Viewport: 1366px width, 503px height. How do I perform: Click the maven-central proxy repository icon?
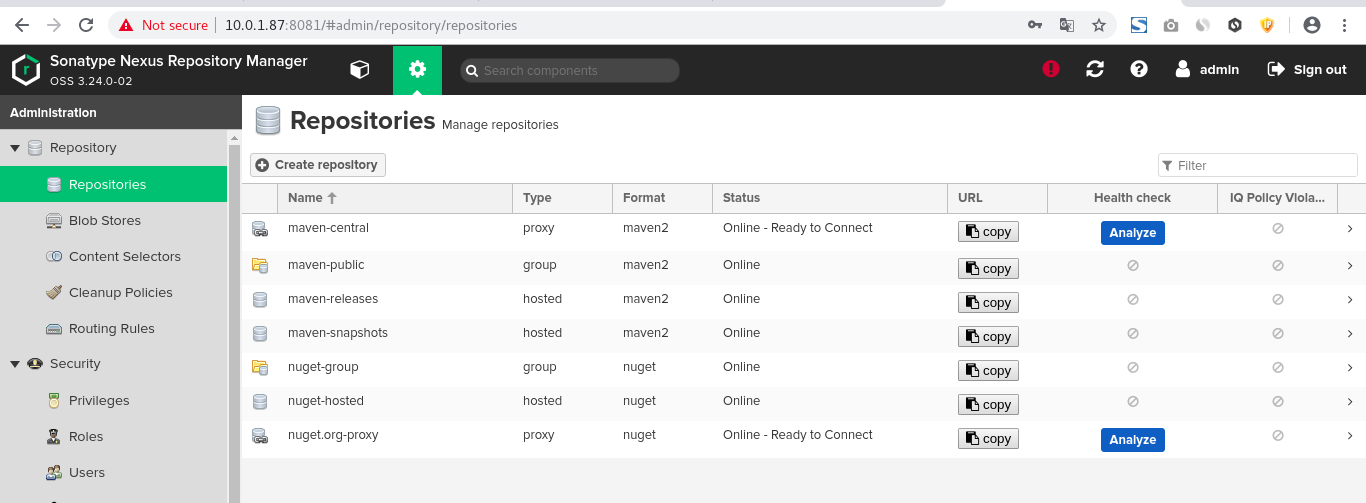(260, 230)
